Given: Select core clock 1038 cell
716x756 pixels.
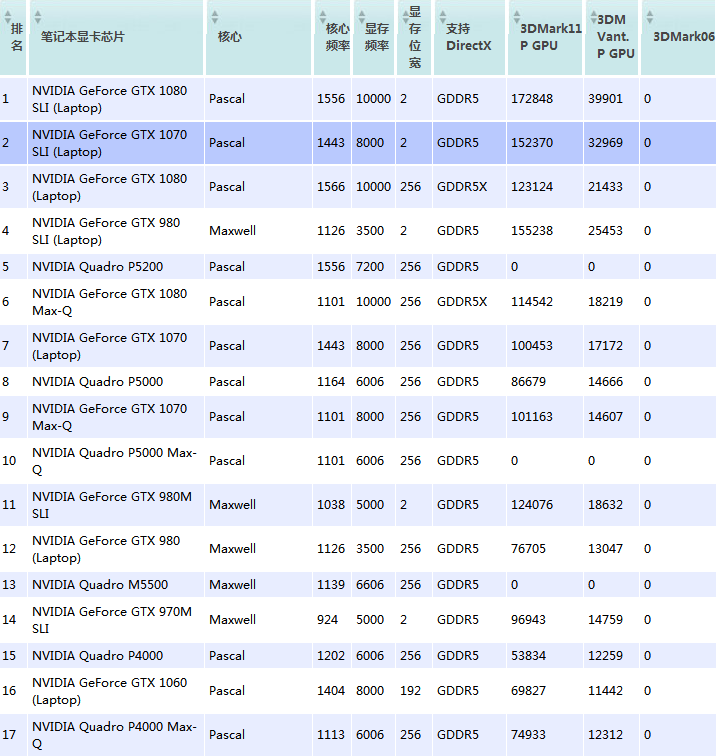Looking at the screenshot, I should 331,505.
